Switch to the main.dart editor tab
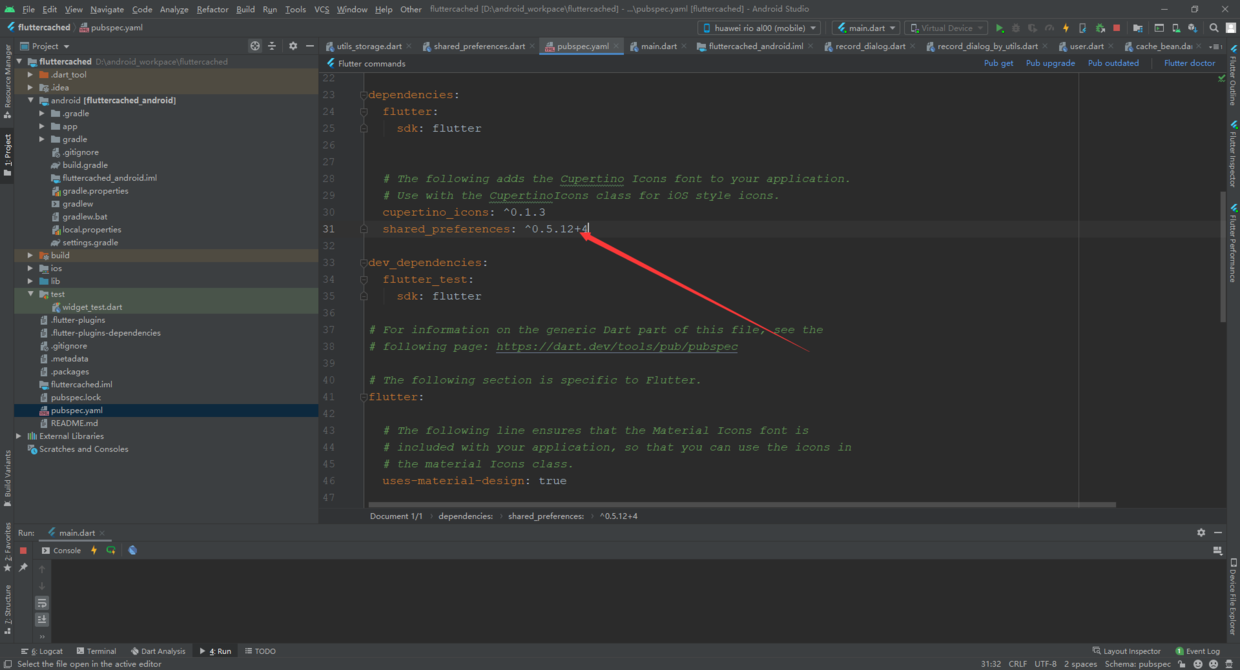This screenshot has height=670, width=1240. [x=658, y=46]
